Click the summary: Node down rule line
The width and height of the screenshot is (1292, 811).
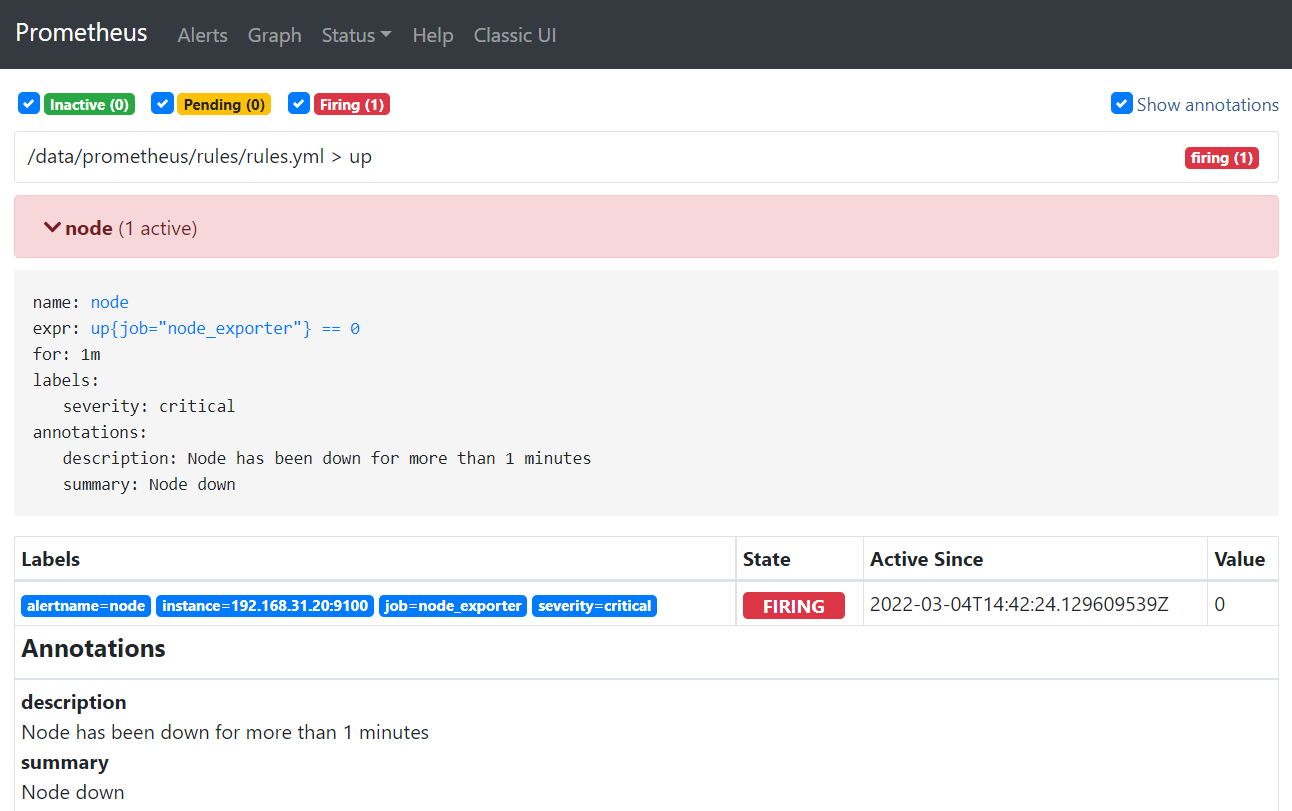pos(149,484)
